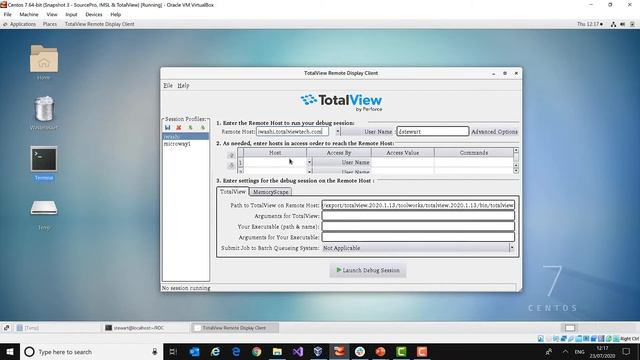Open VirtualBox Machine menu
This screenshot has height=360, width=640.
tap(29, 14)
